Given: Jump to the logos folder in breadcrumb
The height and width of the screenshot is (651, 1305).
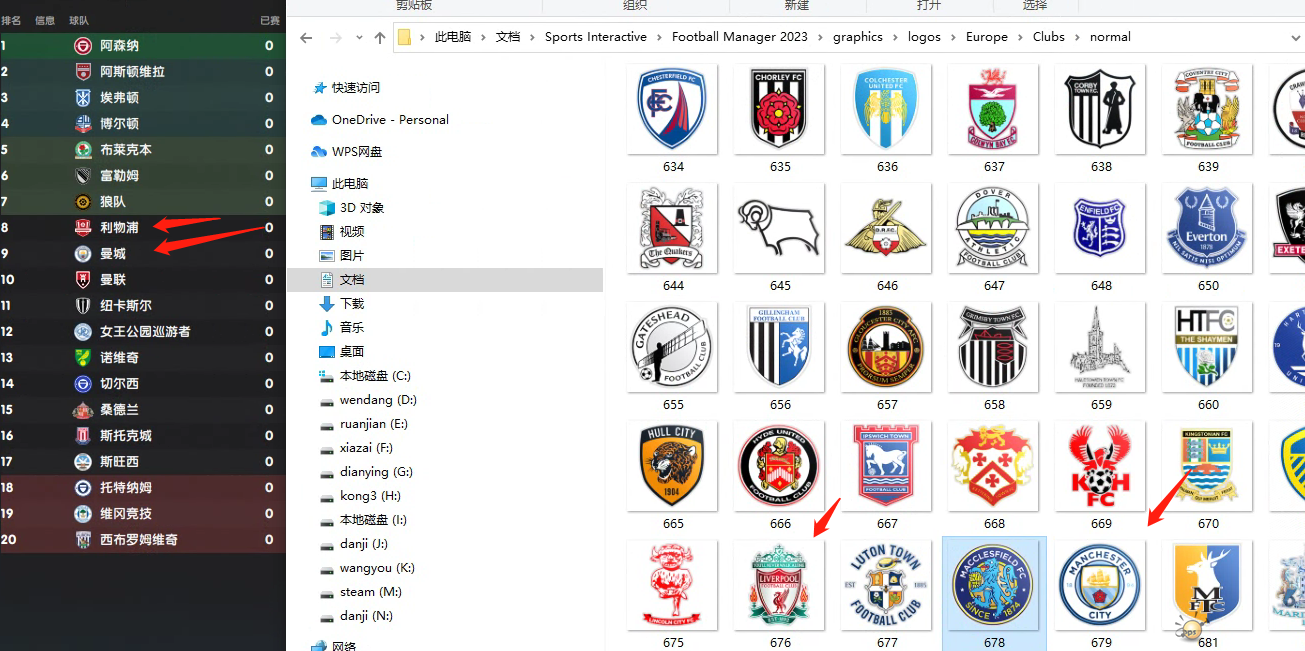Looking at the screenshot, I should tap(925, 37).
